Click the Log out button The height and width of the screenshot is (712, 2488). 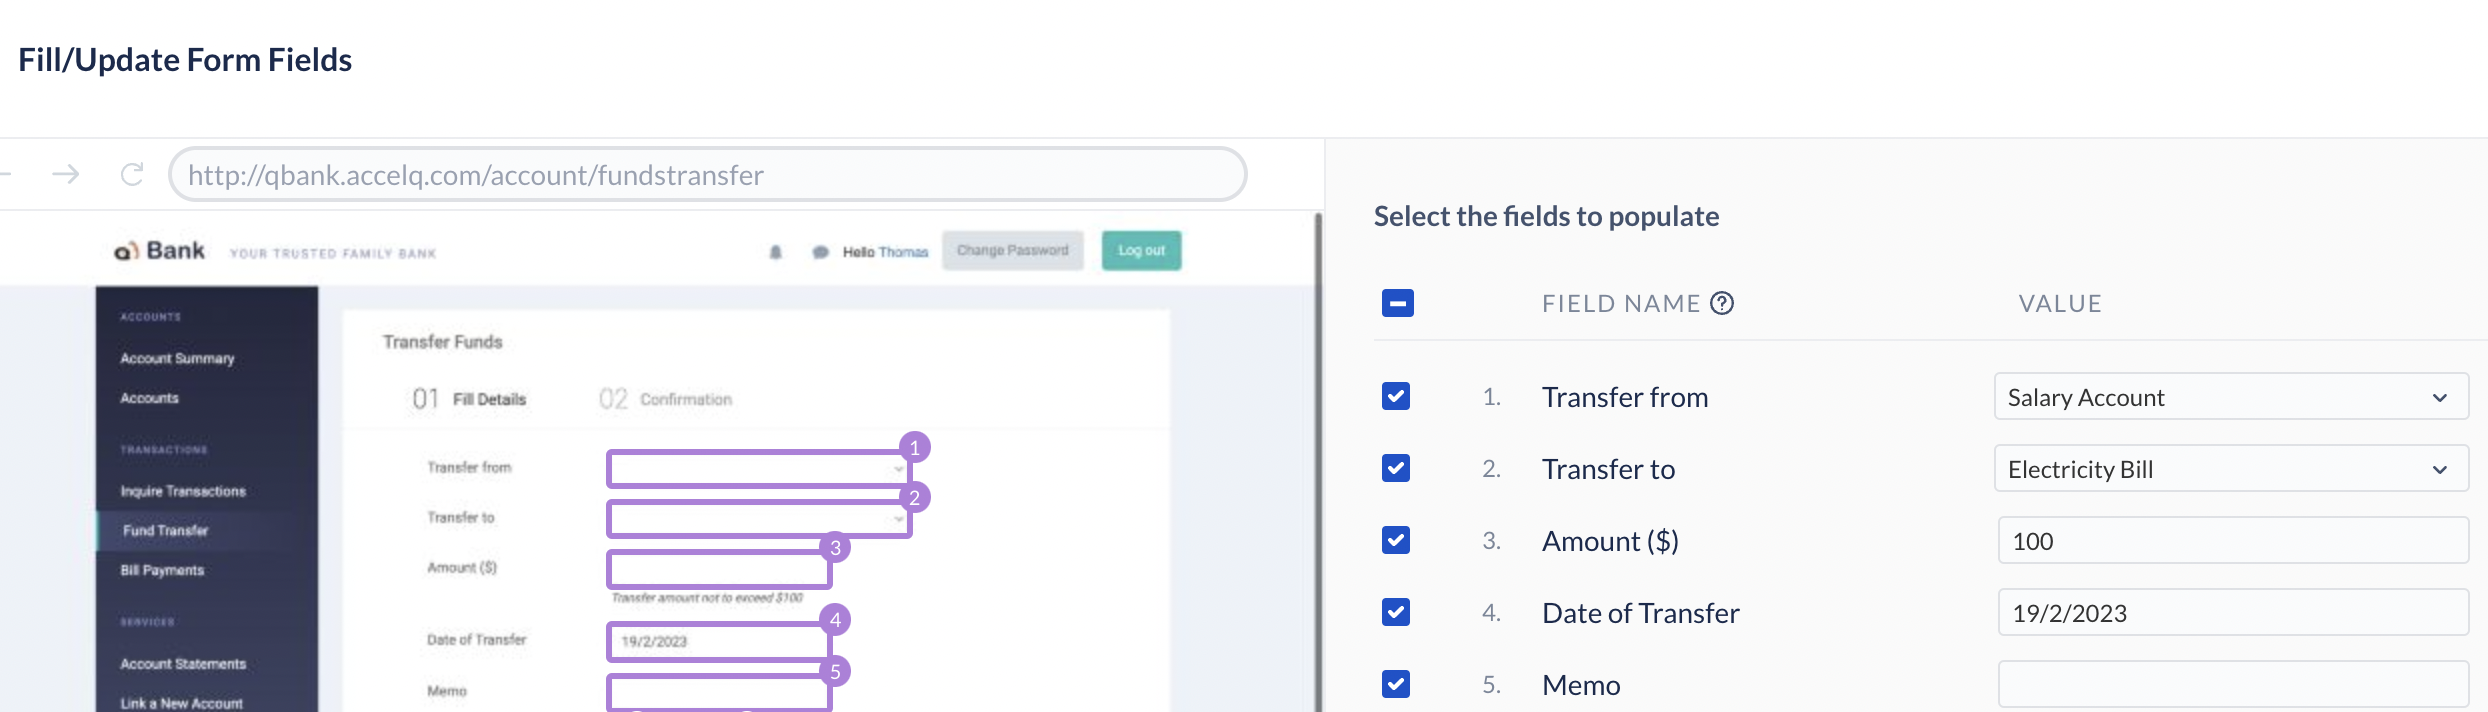pyautogui.click(x=1141, y=250)
